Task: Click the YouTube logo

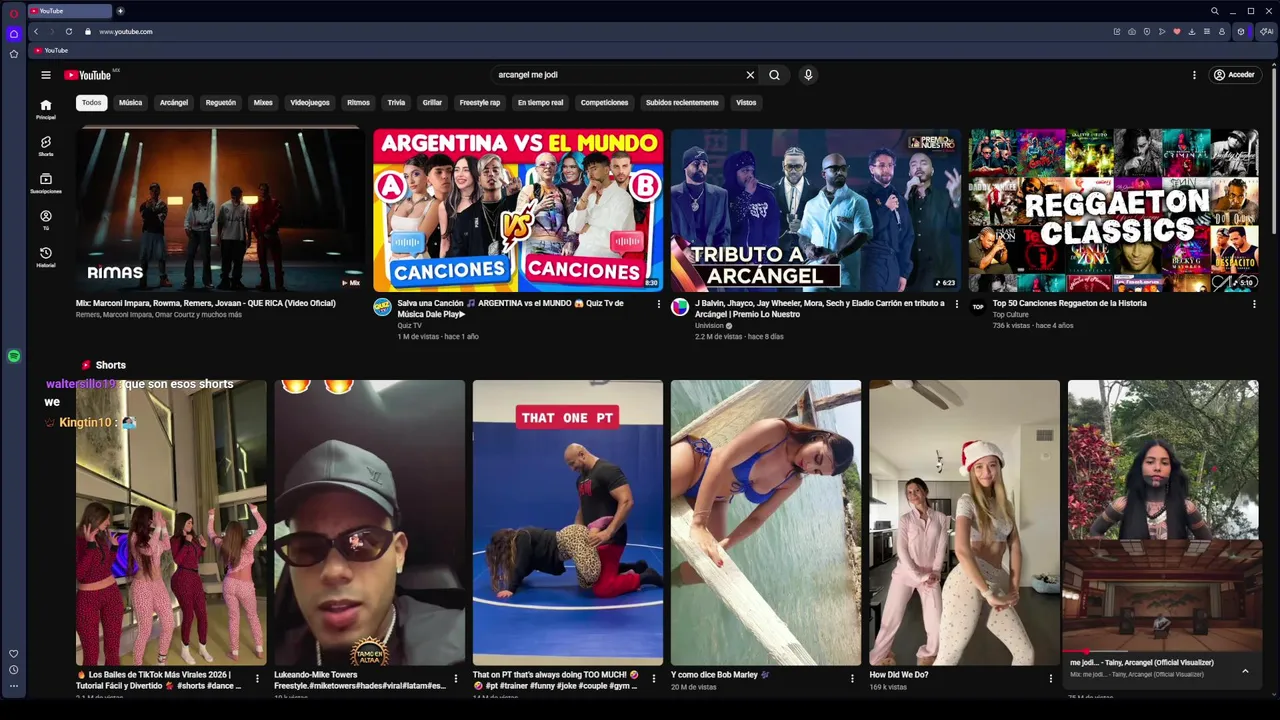Action: tap(88, 75)
